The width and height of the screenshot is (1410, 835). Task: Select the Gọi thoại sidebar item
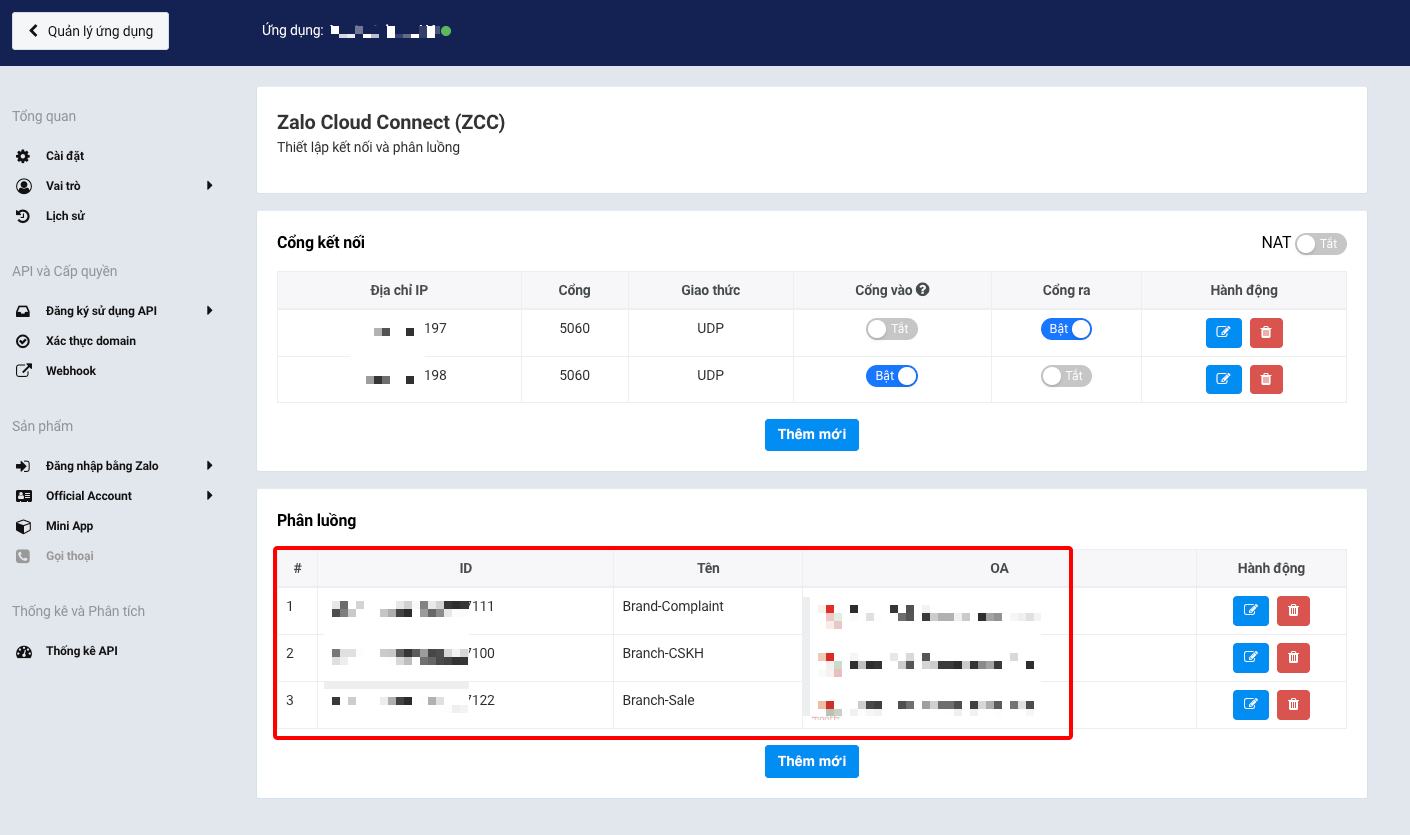(x=70, y=556)
